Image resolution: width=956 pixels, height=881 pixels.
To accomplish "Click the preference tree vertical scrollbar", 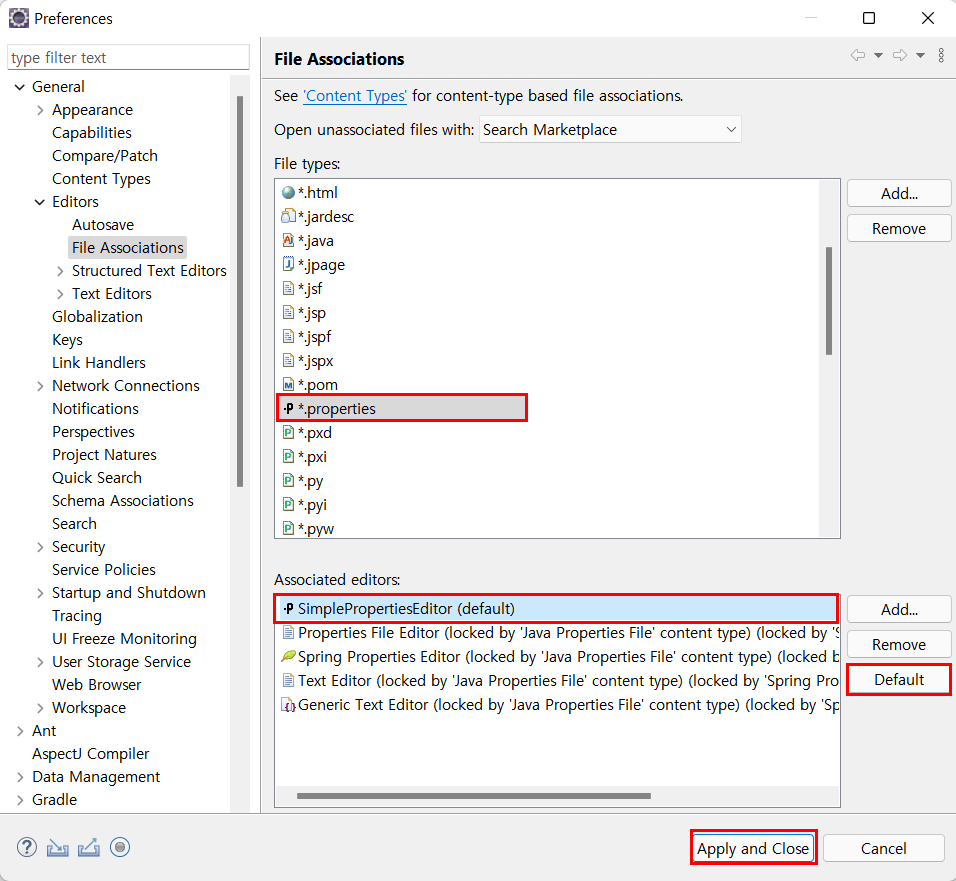I will 240,291.
